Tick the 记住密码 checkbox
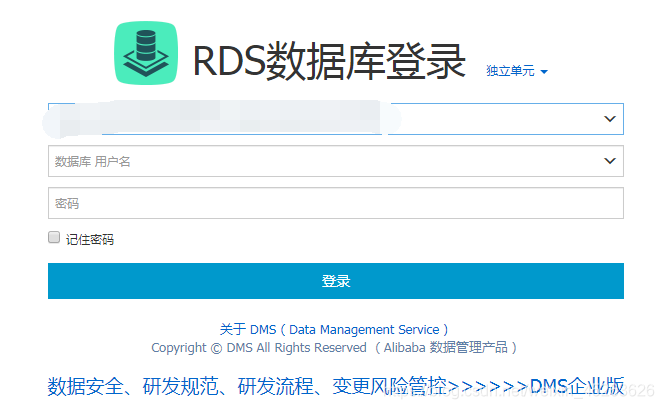The height and width of the screenshot is (409, 664). point(54,237)
